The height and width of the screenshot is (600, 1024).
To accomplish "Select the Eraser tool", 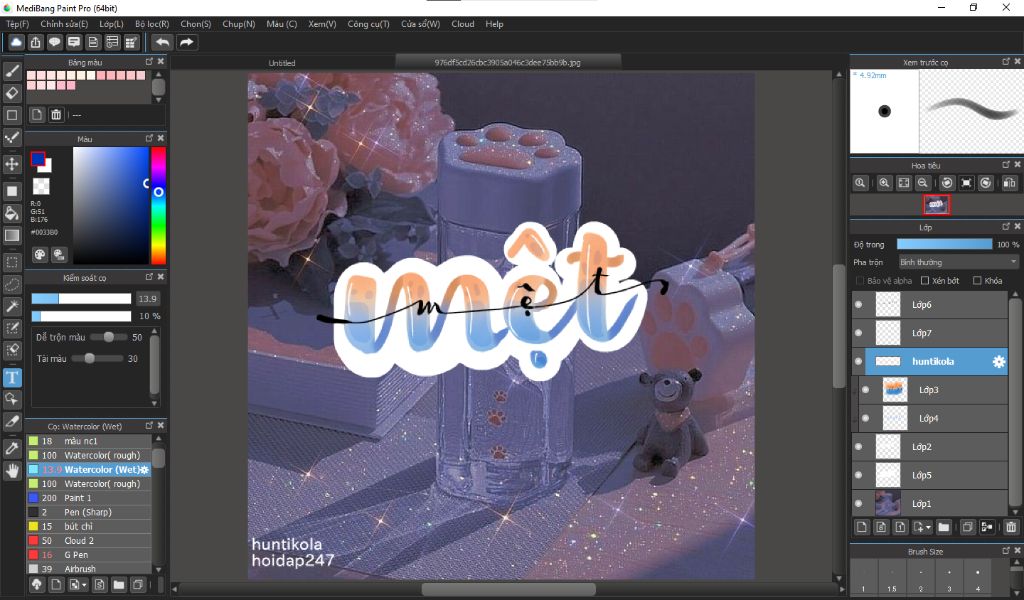I will [x=12, y=93].
